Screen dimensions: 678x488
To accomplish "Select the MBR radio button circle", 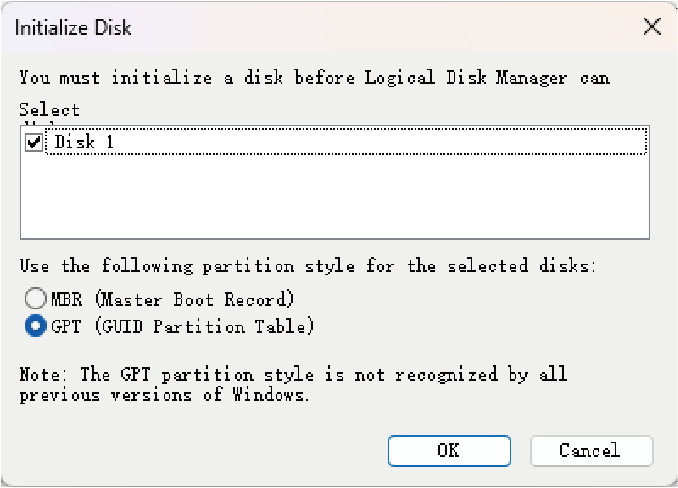I will coord(36,298).
